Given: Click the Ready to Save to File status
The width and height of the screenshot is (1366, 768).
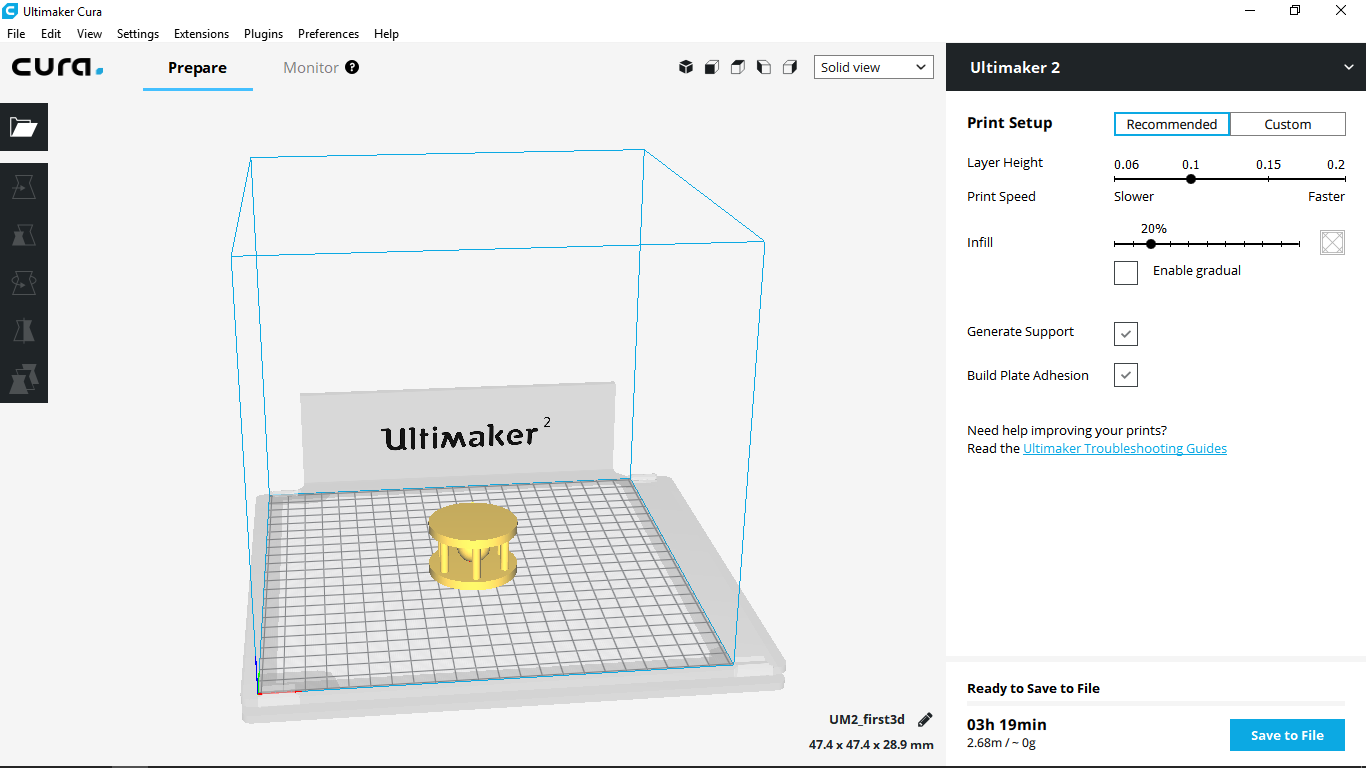Looking at the screenshot, I should coord(1033,688).
